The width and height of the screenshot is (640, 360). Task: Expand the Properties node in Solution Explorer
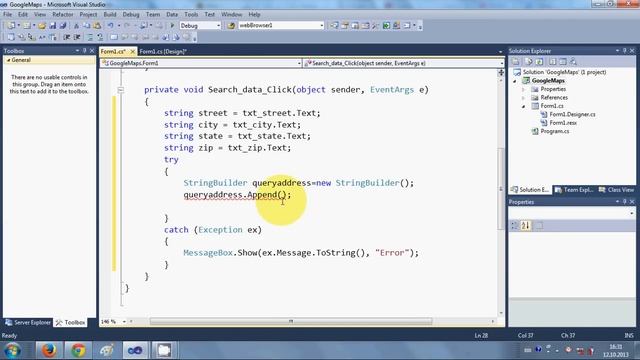tap(524, 89)
